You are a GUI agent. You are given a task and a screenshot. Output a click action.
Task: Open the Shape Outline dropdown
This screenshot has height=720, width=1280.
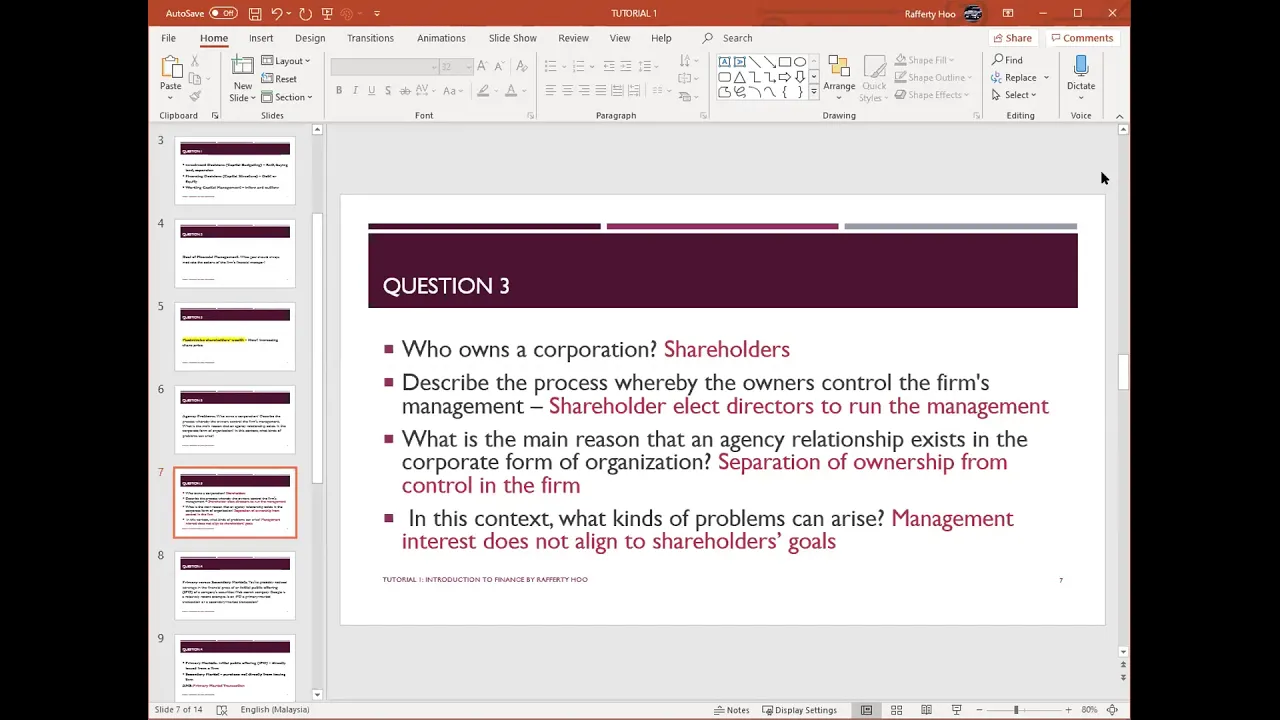coord(932,77)
